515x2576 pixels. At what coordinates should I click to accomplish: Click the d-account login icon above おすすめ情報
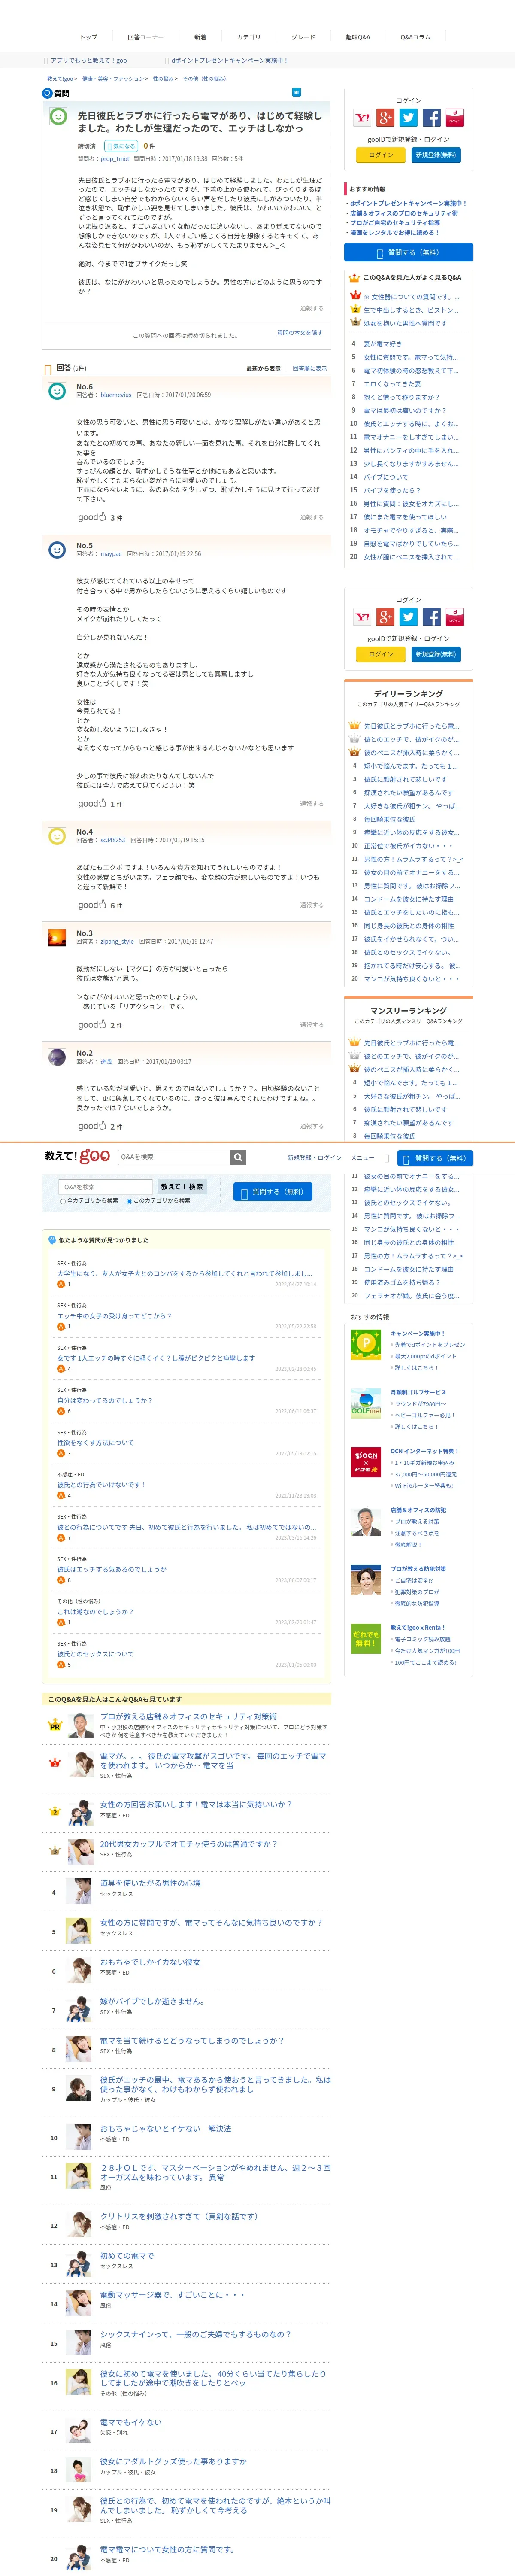[454, 118]
